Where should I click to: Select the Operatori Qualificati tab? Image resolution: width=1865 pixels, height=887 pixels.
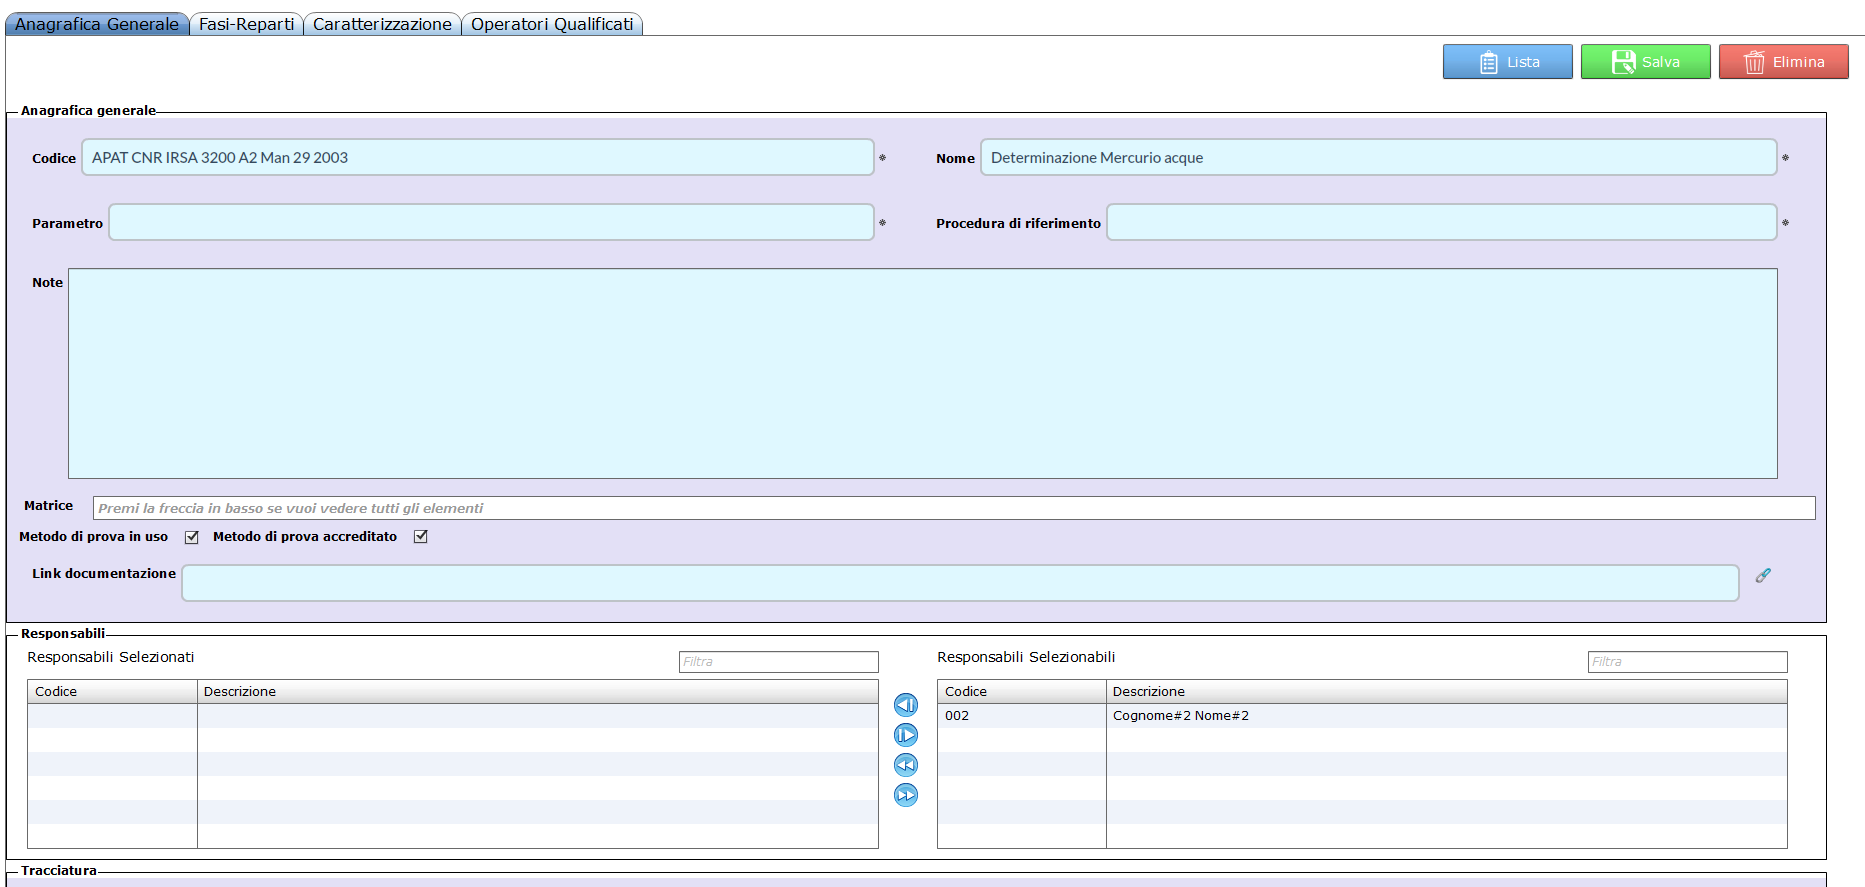pos(552,24)
